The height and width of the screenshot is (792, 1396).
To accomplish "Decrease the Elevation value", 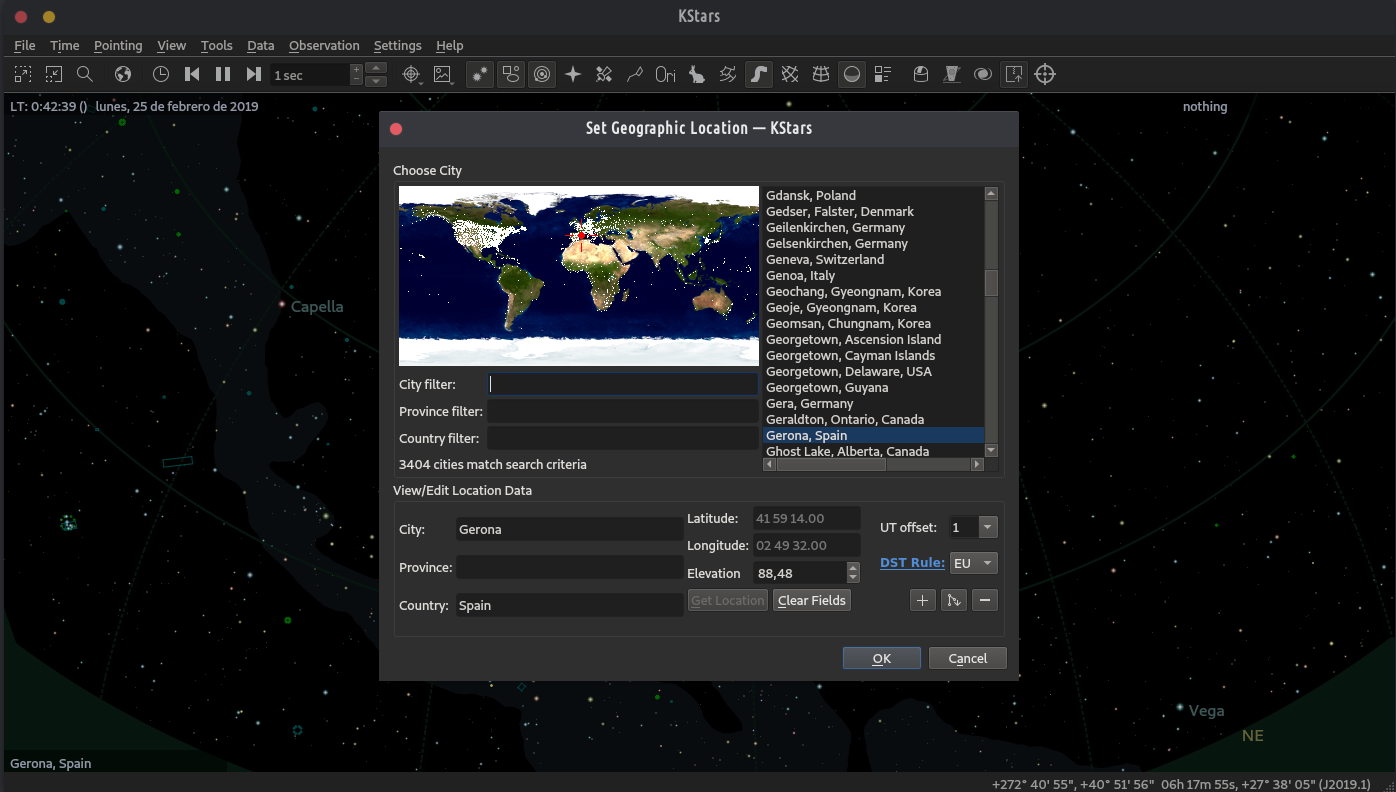I will point(853,578).
